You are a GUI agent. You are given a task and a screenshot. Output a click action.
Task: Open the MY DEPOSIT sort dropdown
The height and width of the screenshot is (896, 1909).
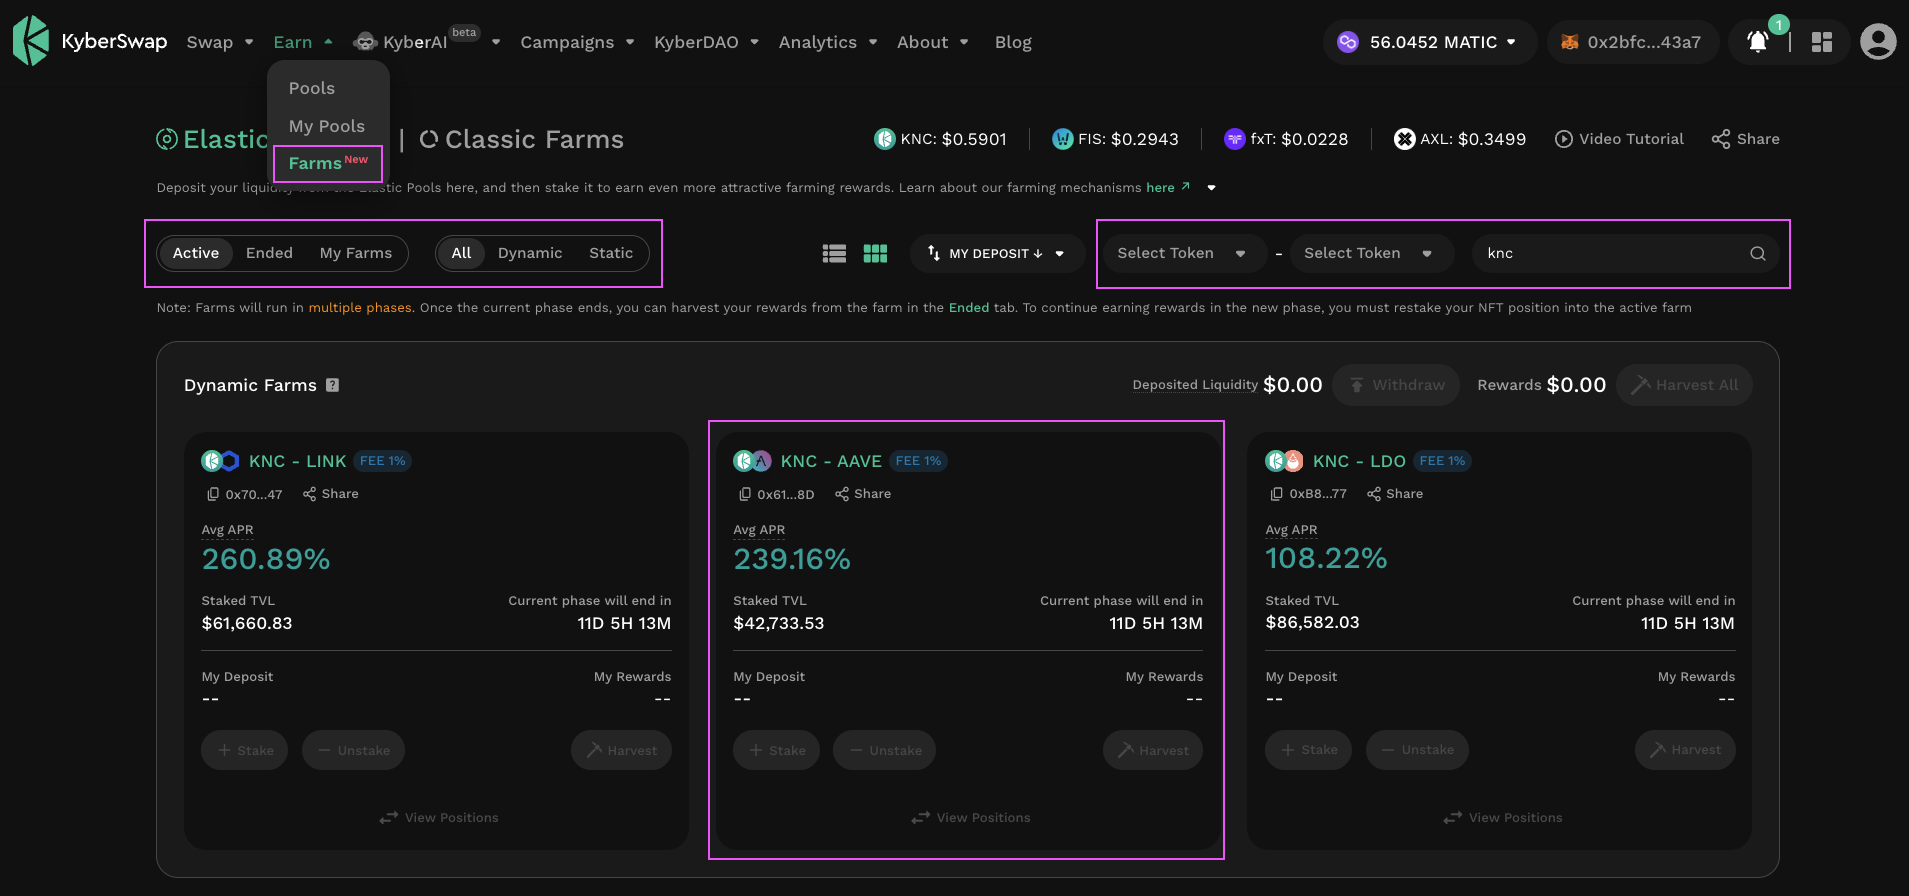click(997, 253)
